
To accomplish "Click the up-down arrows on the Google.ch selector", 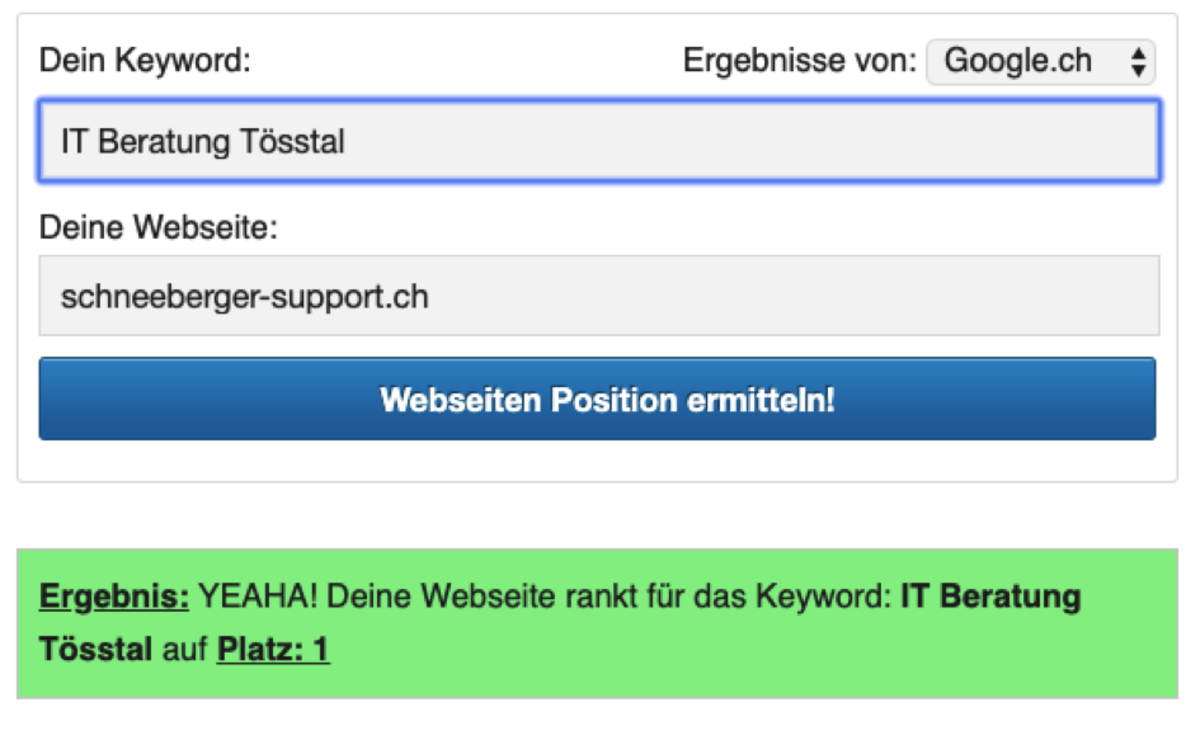I will click(1137, 63).
